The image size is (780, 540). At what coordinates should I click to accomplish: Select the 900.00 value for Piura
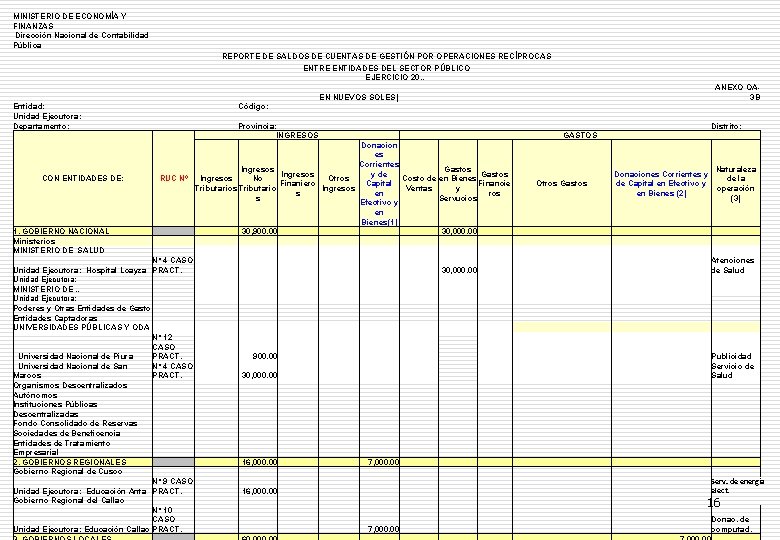point(265,357)
